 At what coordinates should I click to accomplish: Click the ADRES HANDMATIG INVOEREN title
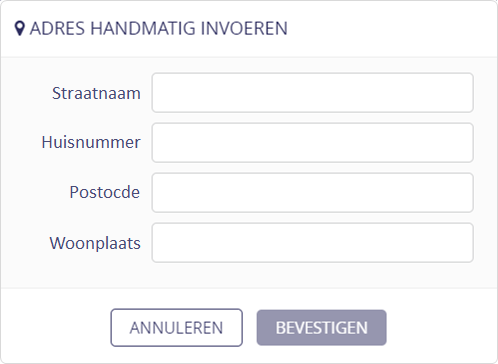tap(159, 28)
